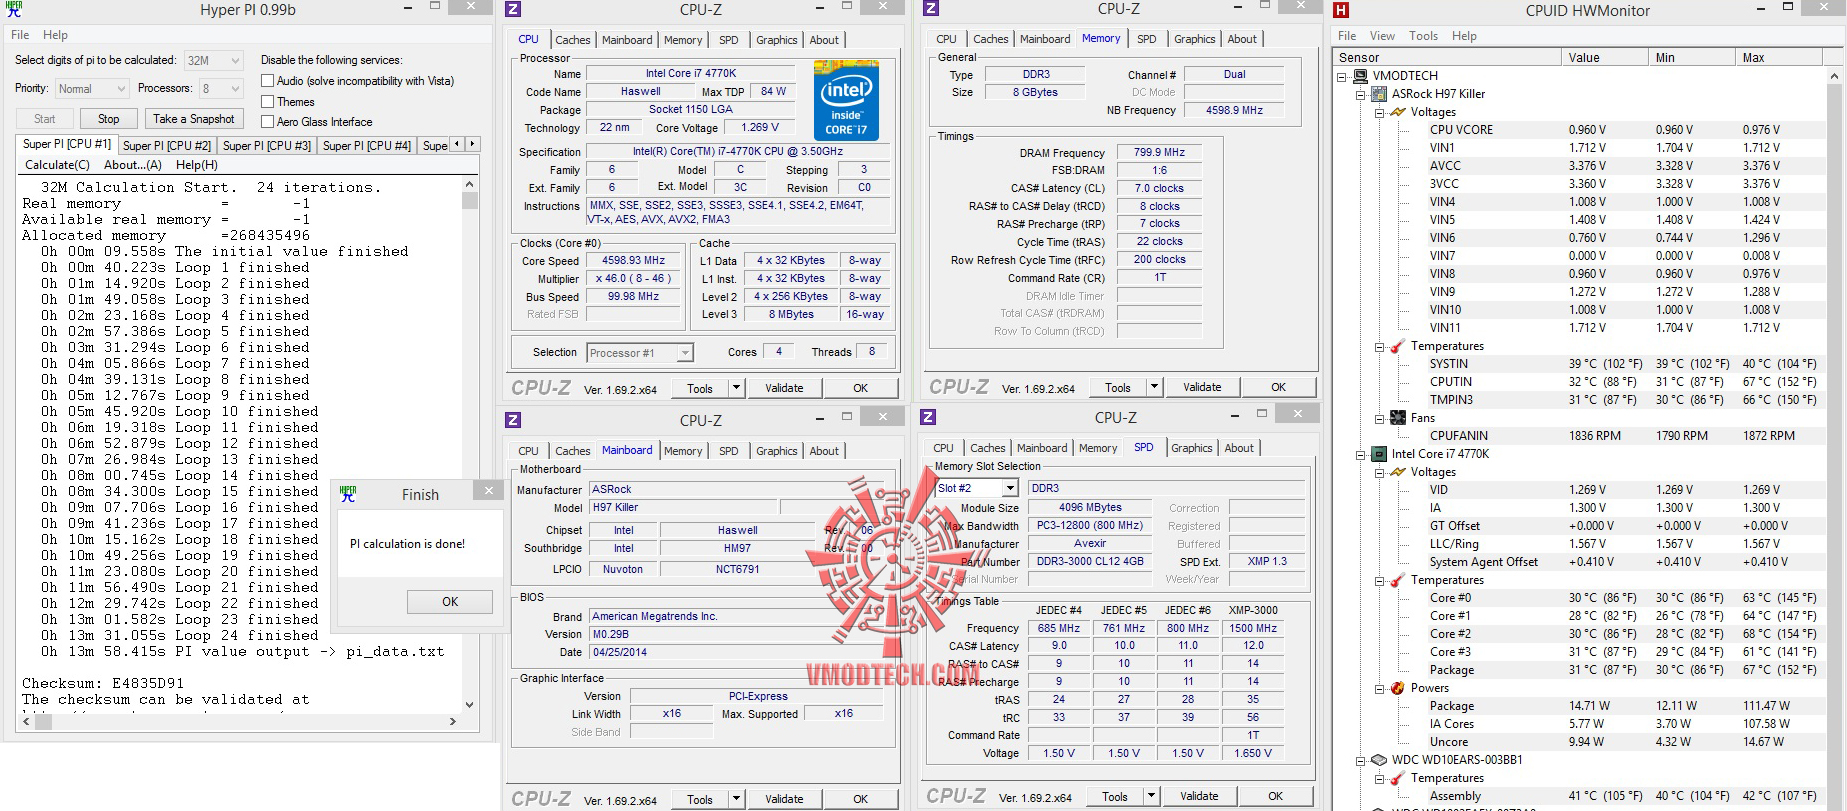
Task: Open the Processors dropdown showing 8
Action: pos(220,89)
